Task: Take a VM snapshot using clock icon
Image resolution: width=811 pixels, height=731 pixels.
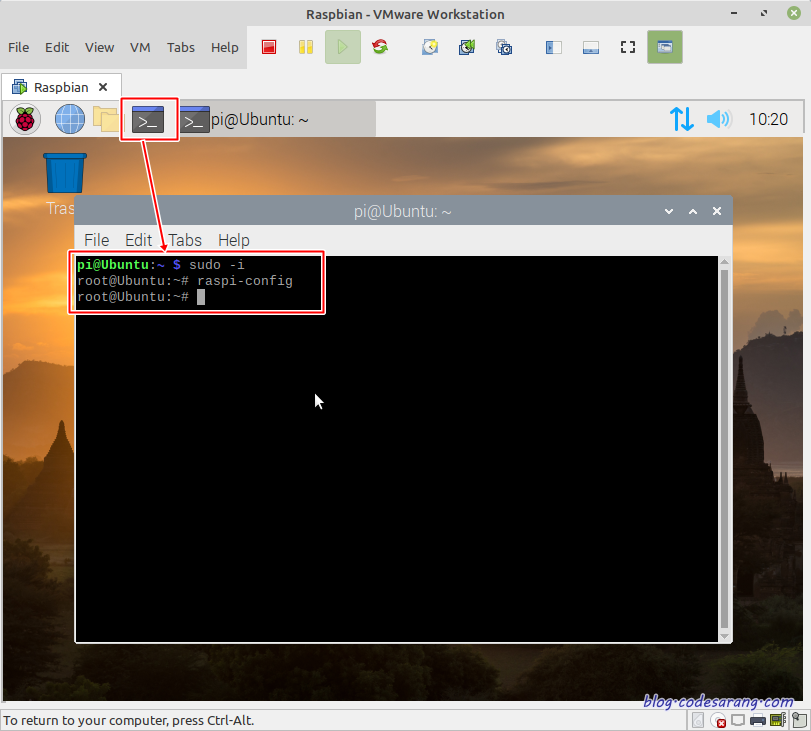Action: [x=430, y=47]
